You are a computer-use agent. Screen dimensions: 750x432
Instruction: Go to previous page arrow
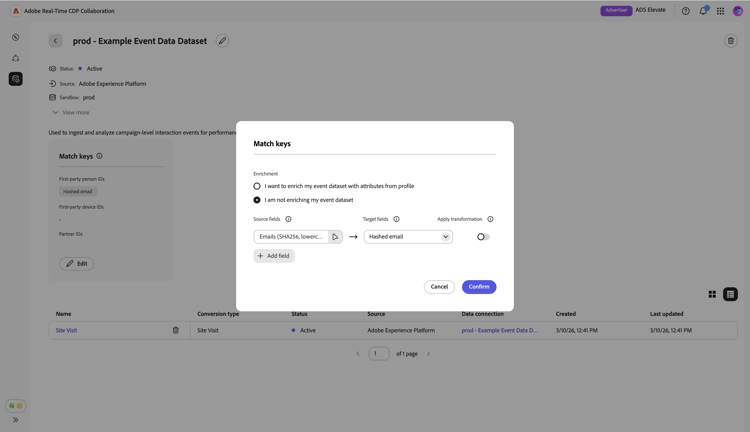(358, 354)
